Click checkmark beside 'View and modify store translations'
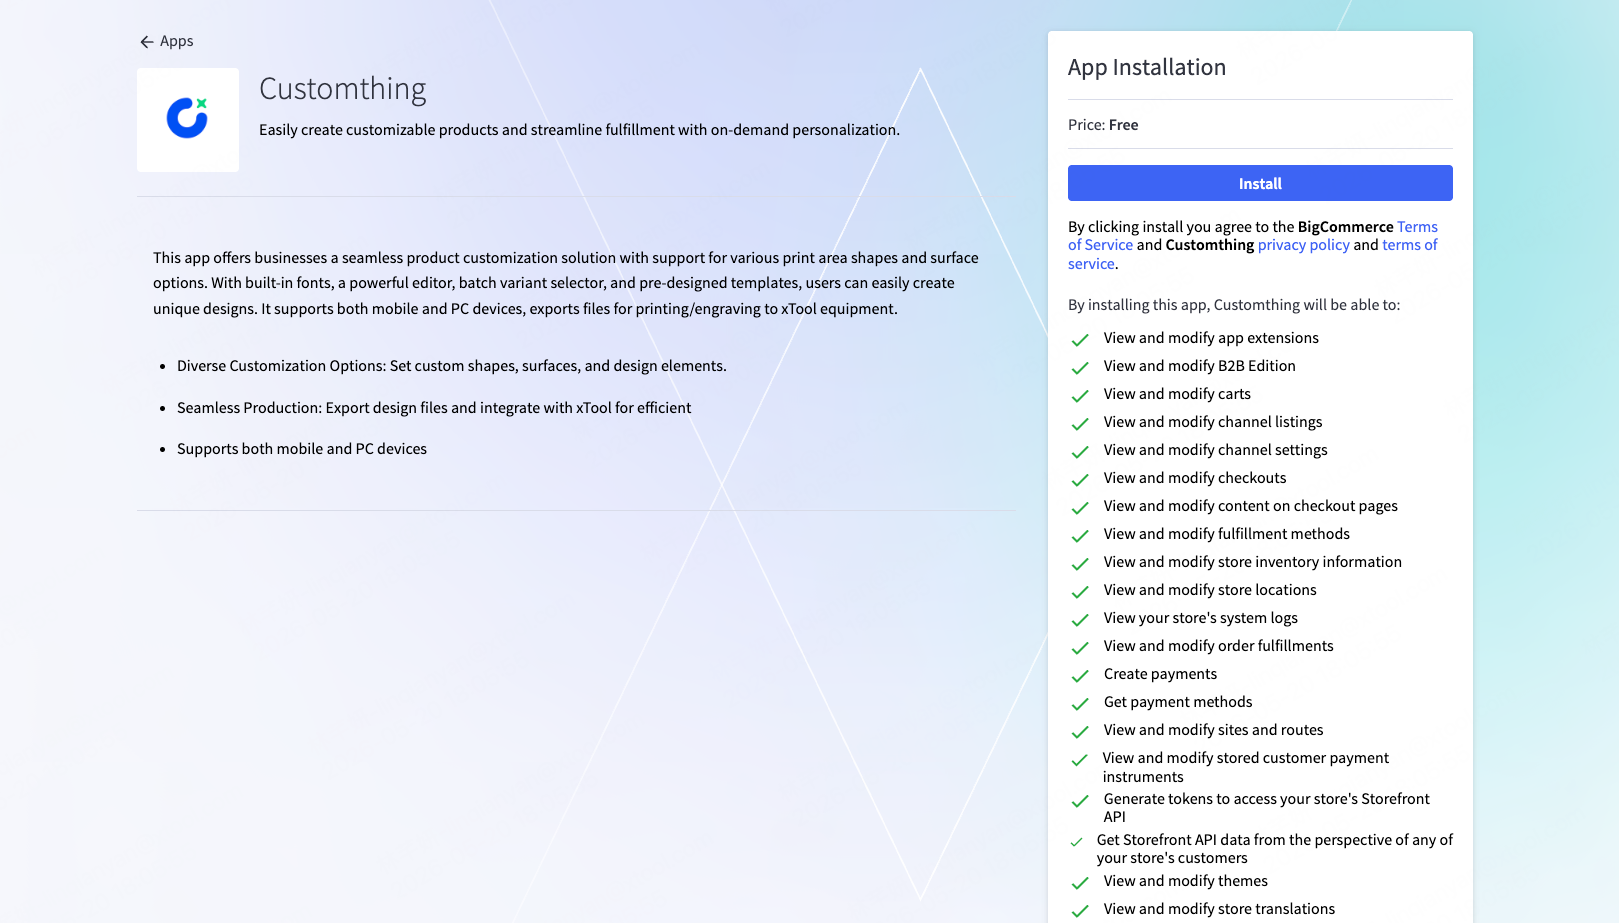 click(x=1080, y=911)
